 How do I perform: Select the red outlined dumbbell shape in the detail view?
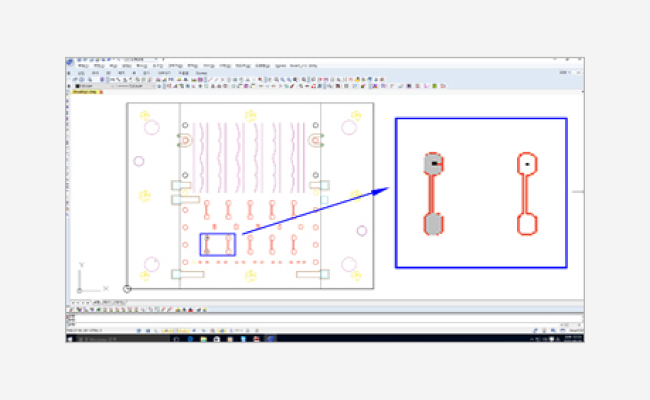[x=526, y=194]
